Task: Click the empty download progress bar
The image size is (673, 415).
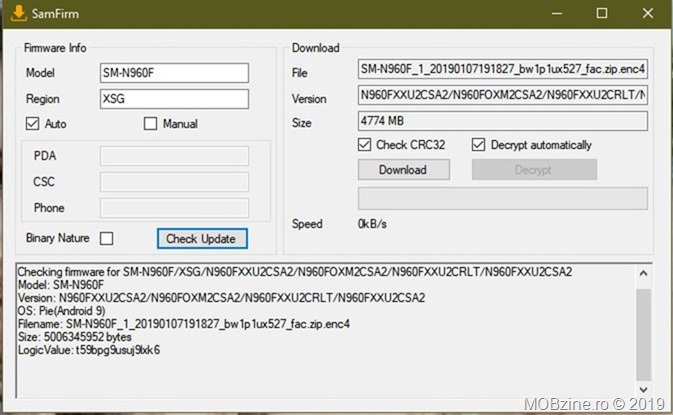Action: pyautogui.click(x=503, y=198)
